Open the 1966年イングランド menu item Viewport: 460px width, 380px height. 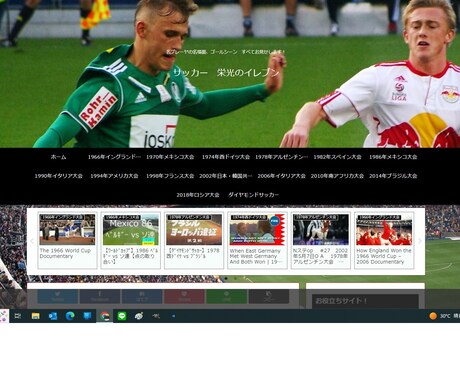[114, 157]
